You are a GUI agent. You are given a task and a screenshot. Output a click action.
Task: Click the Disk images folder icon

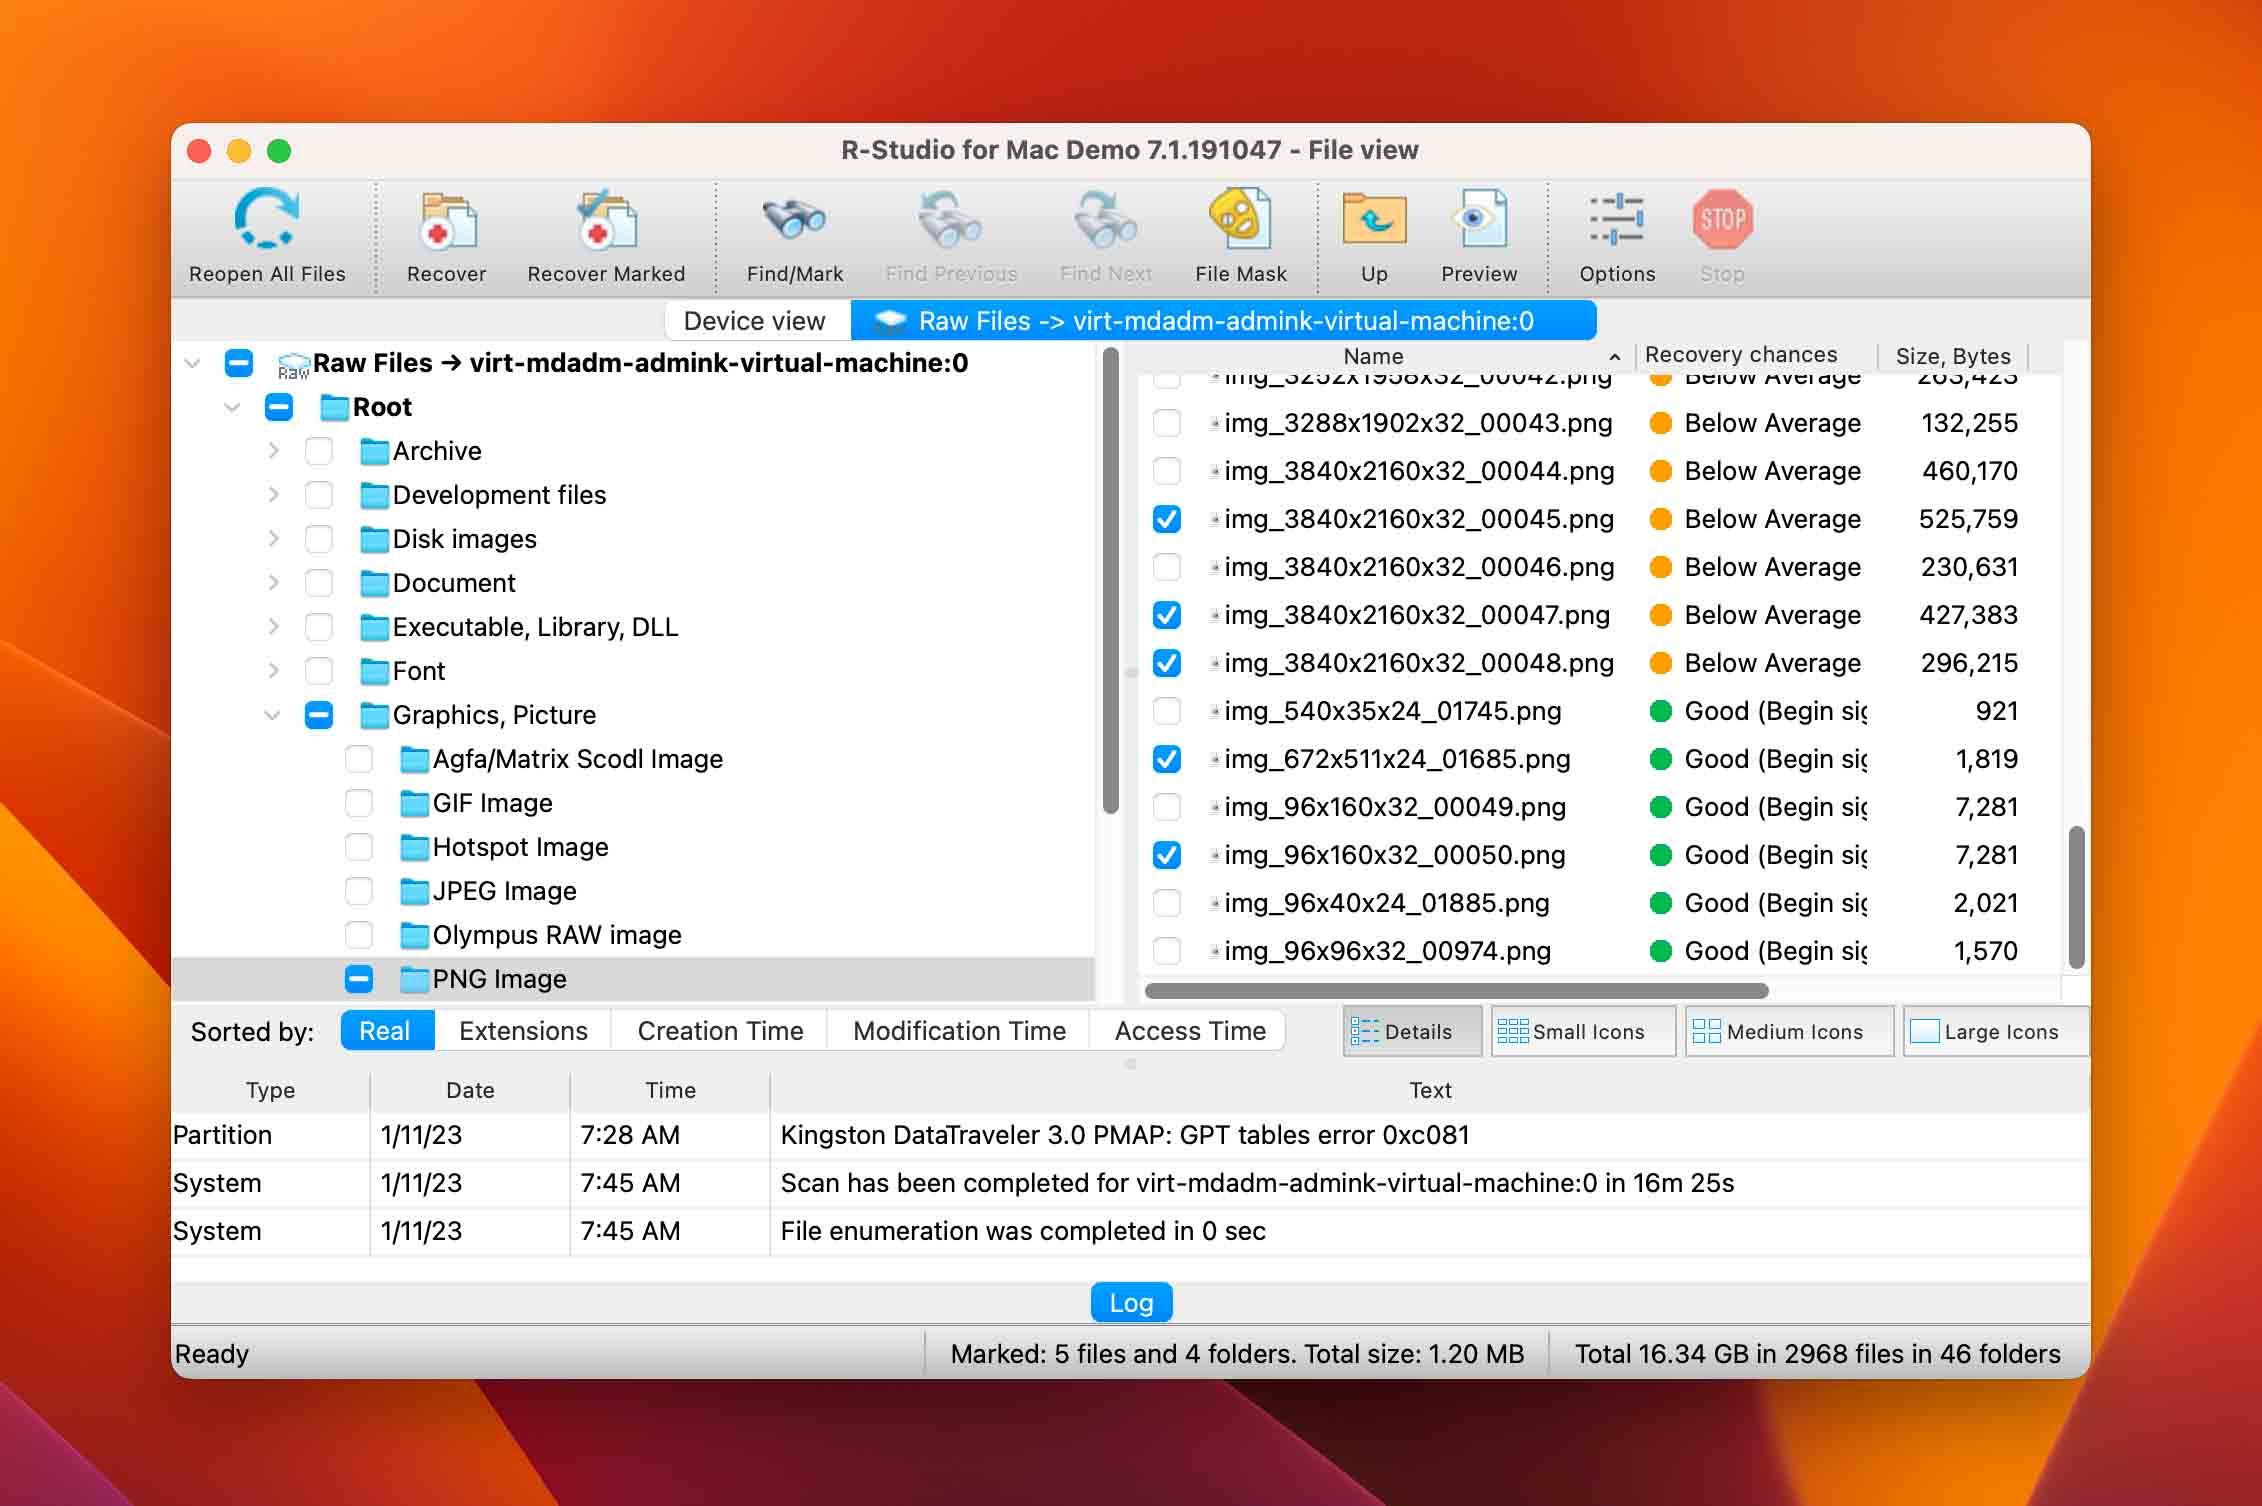(x=374, y=540)
